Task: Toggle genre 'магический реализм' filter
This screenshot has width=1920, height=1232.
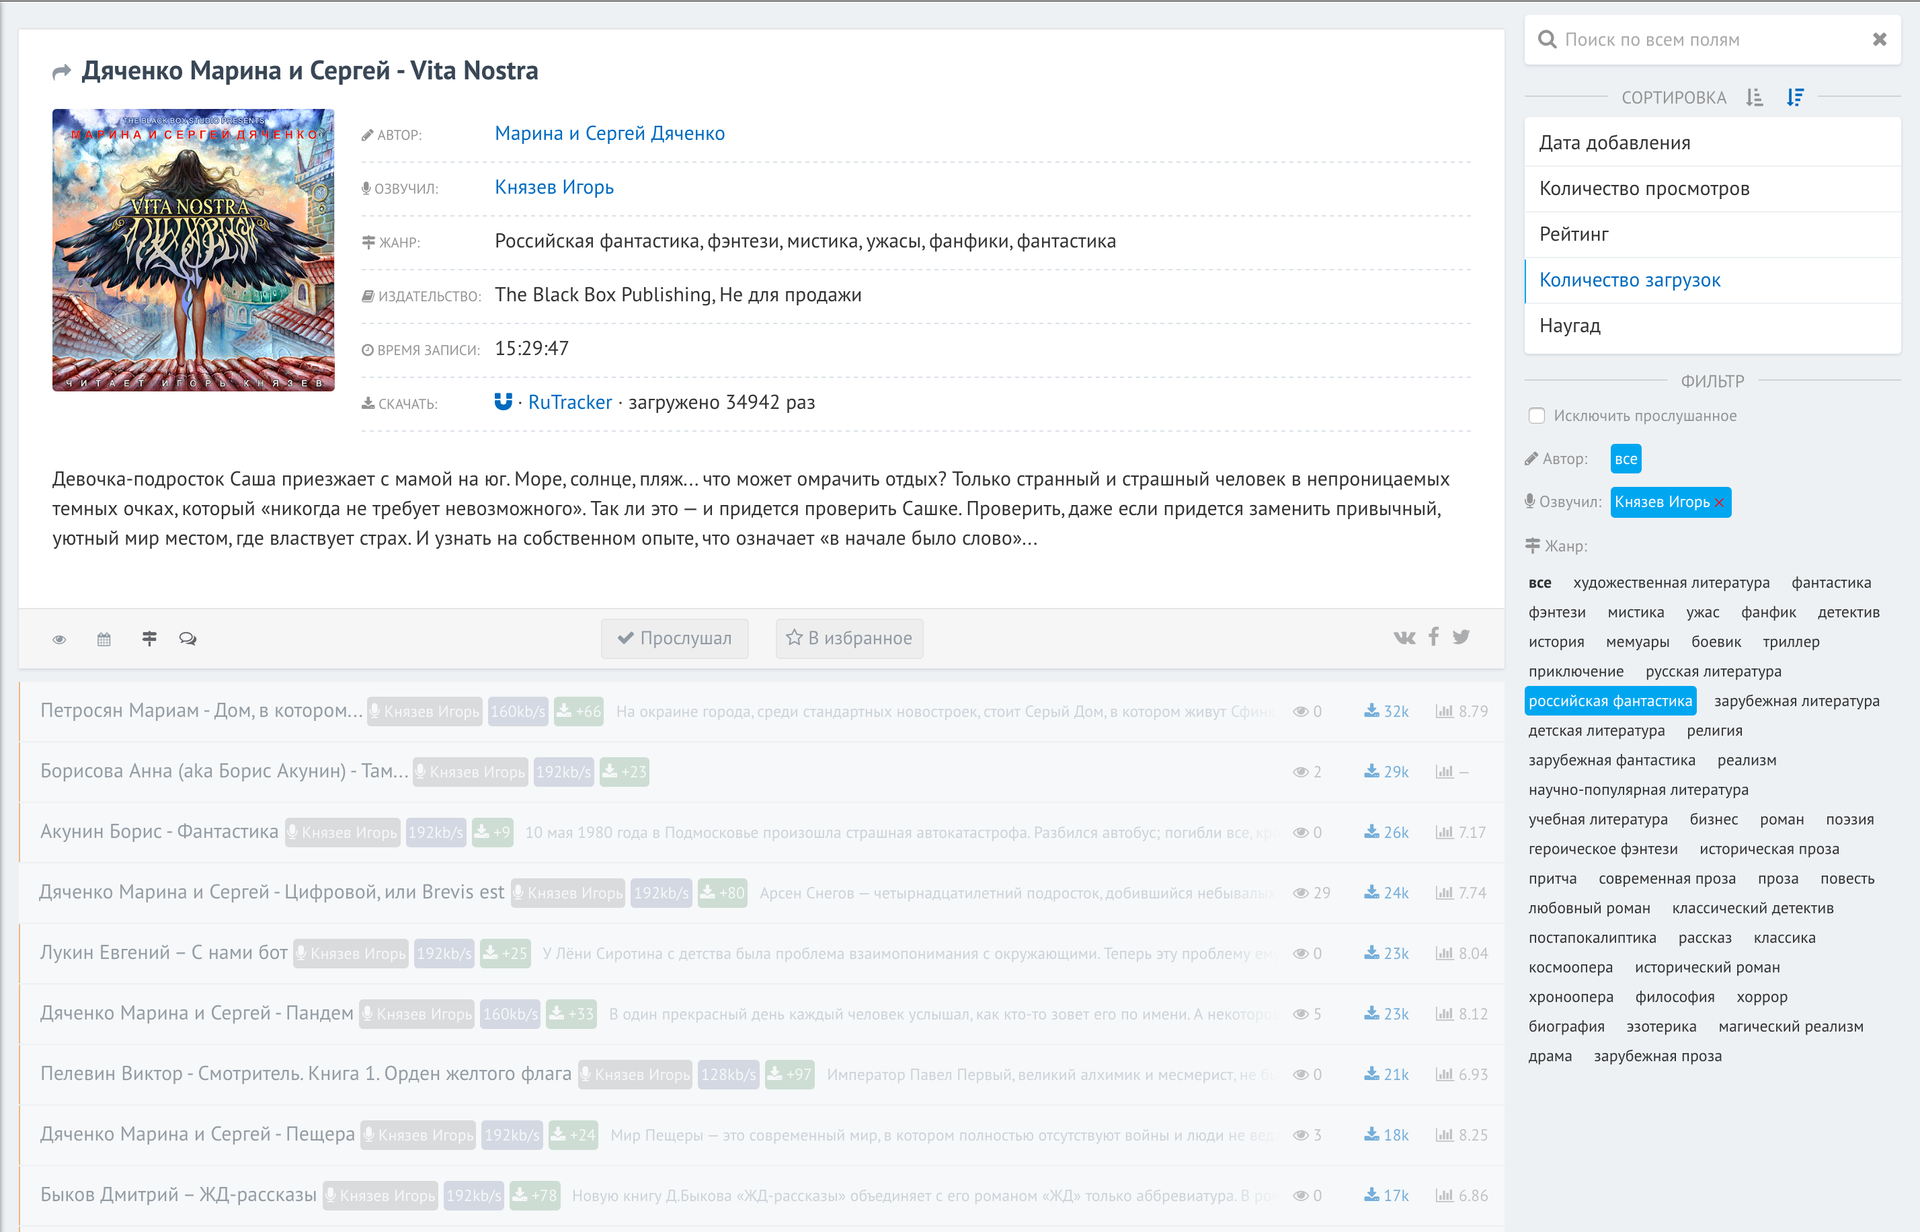Action: (x=1791, y=1026)
